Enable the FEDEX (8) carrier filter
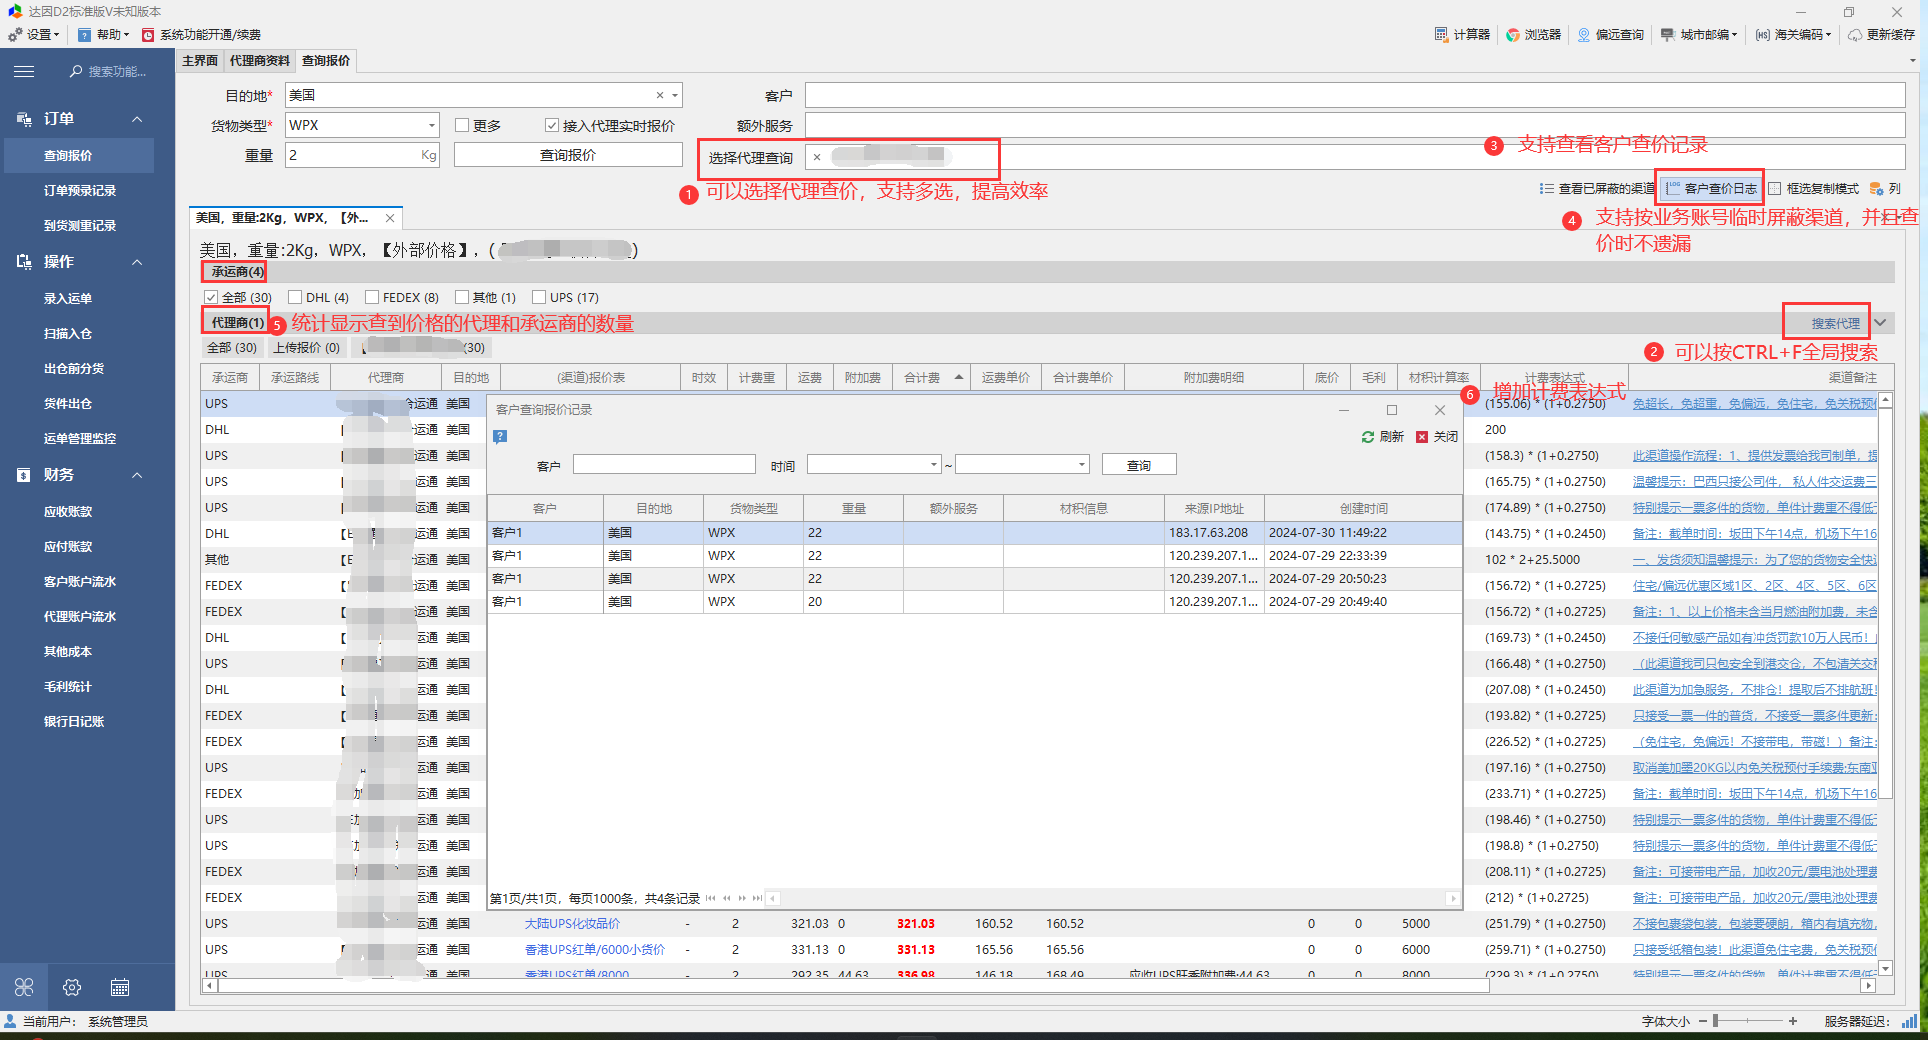This screenshot has height=1040, width=1928. click(372, 297)
